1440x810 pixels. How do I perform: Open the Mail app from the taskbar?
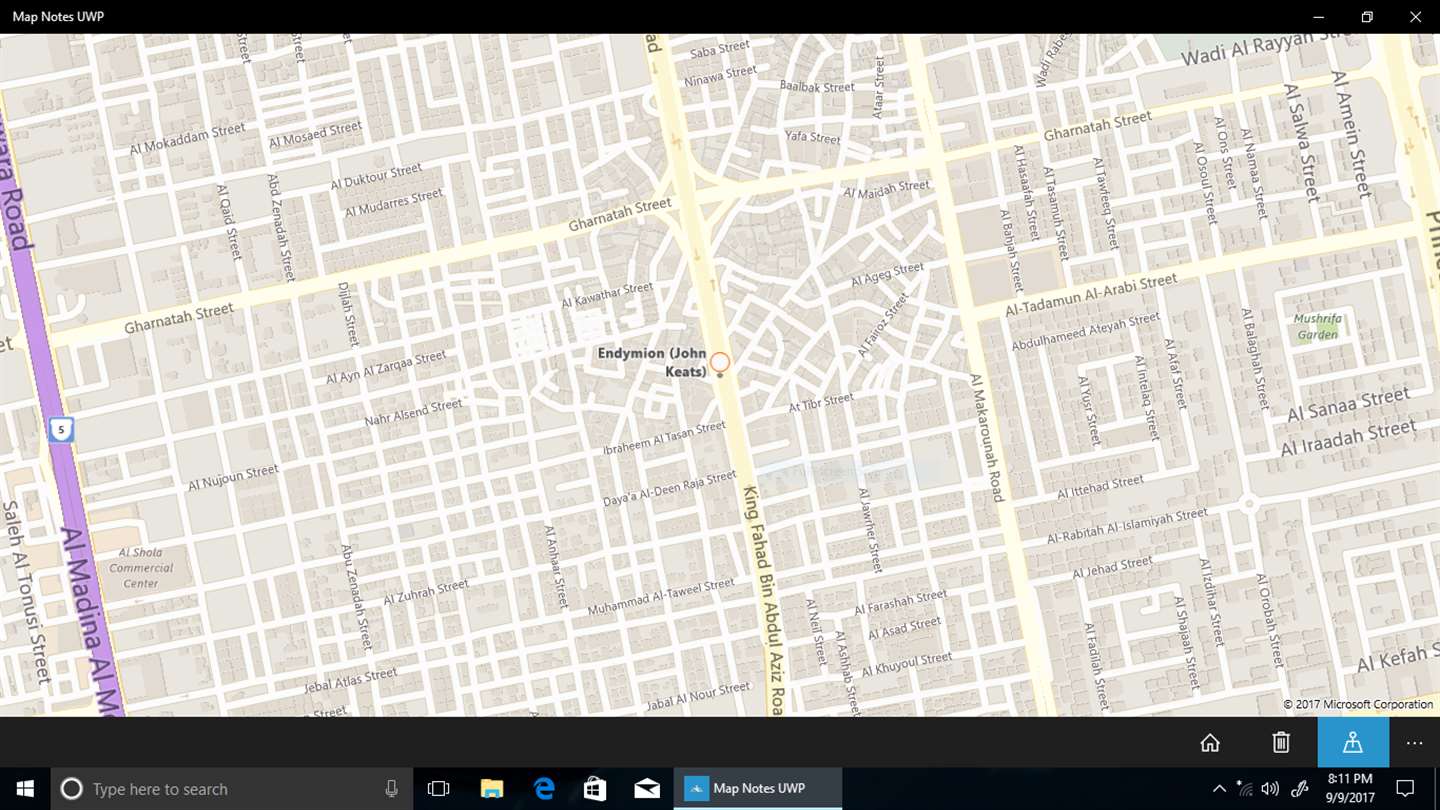647,789
